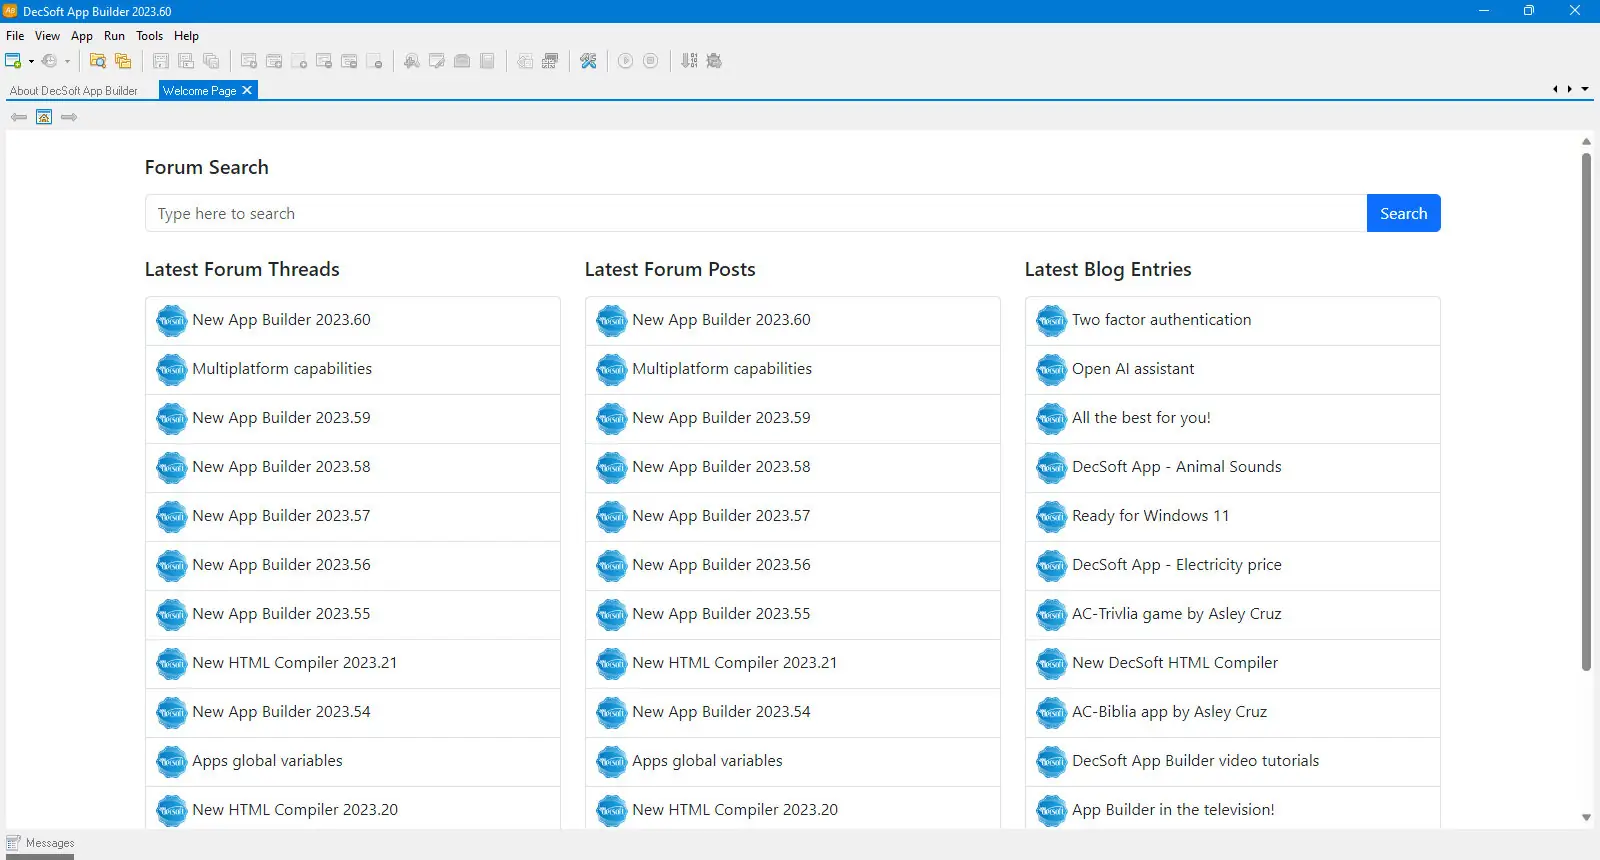Viewport: 1600px width, 860px height.
Task: Click the open folder with magnifier icon
Action: tap(98, 61)
